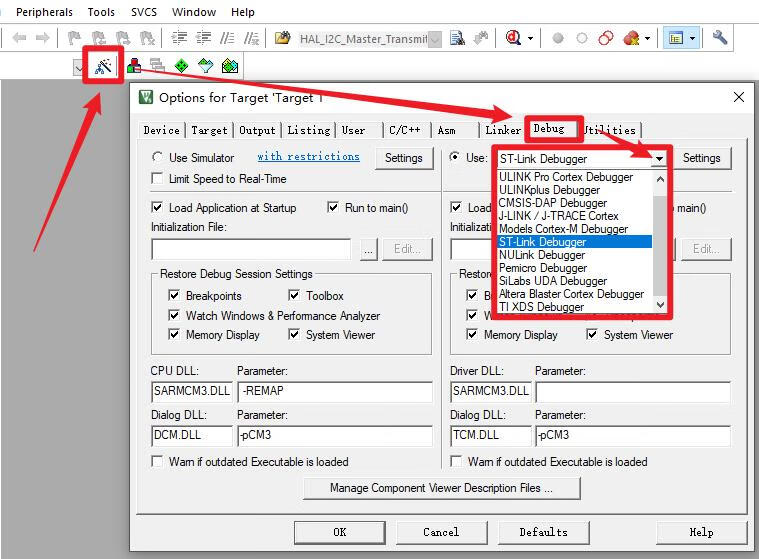The width and height of the screenshot is (759, 559).
Task: Click the Kill All Breakpoints icon
Action: [x=631, y=38]
